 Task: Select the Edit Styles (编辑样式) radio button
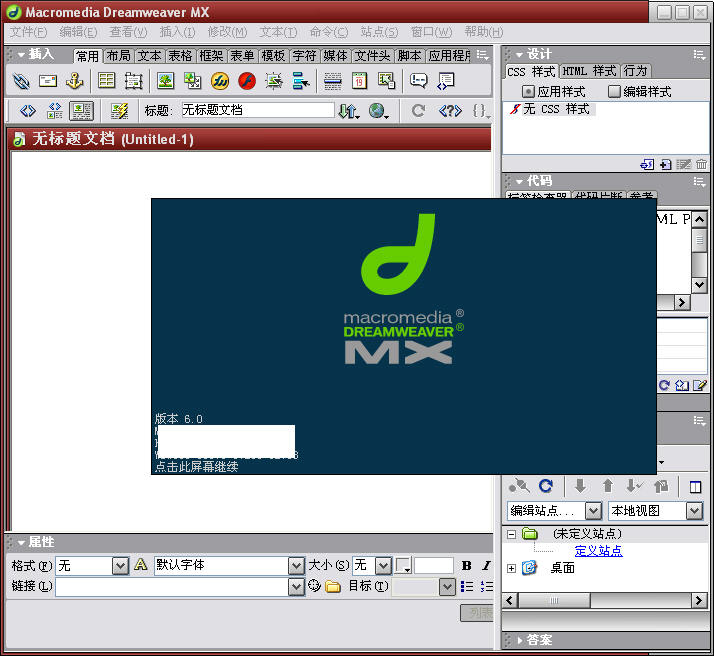tap(614, 92)
